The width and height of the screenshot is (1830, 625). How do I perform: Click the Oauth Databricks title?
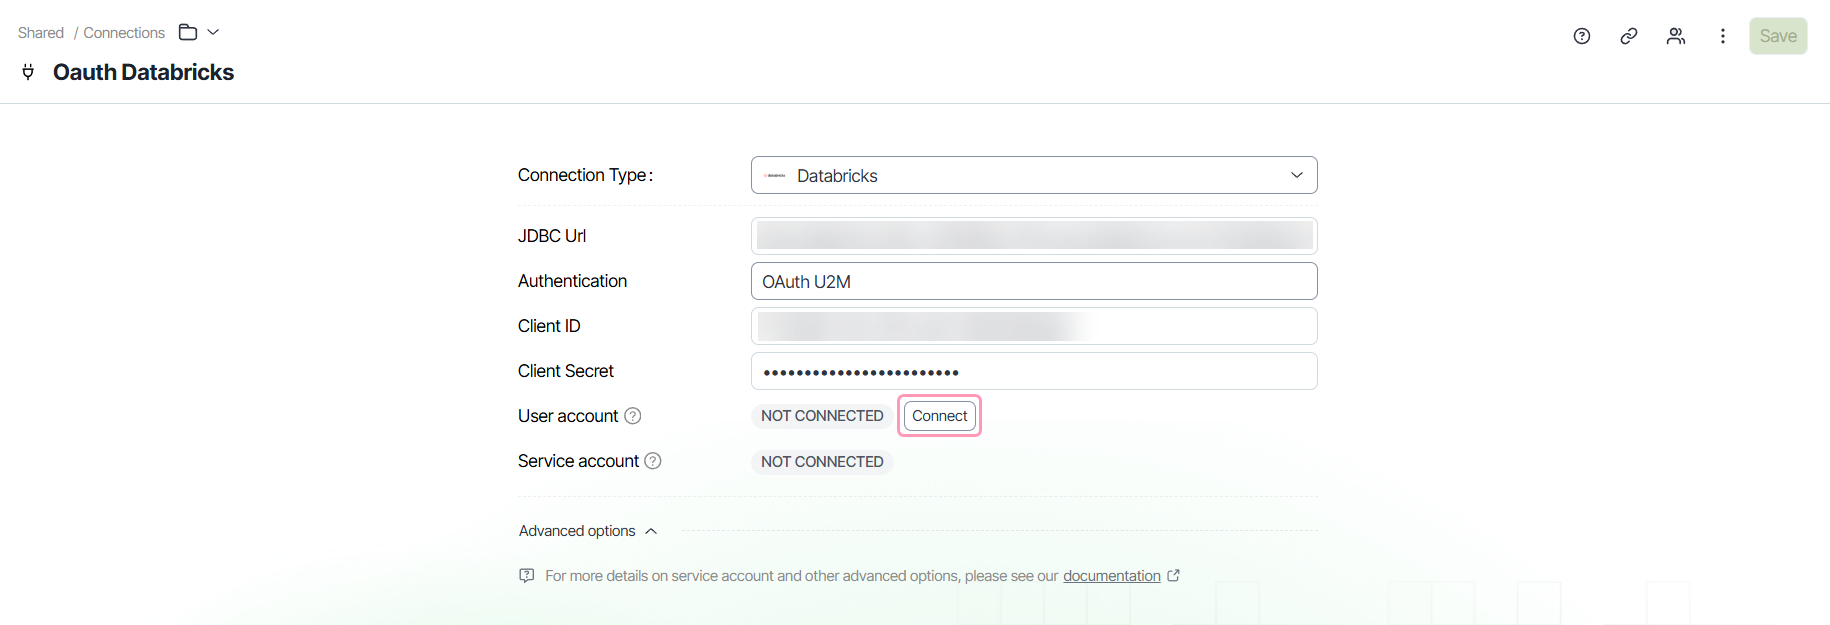[x=143, y=72]
